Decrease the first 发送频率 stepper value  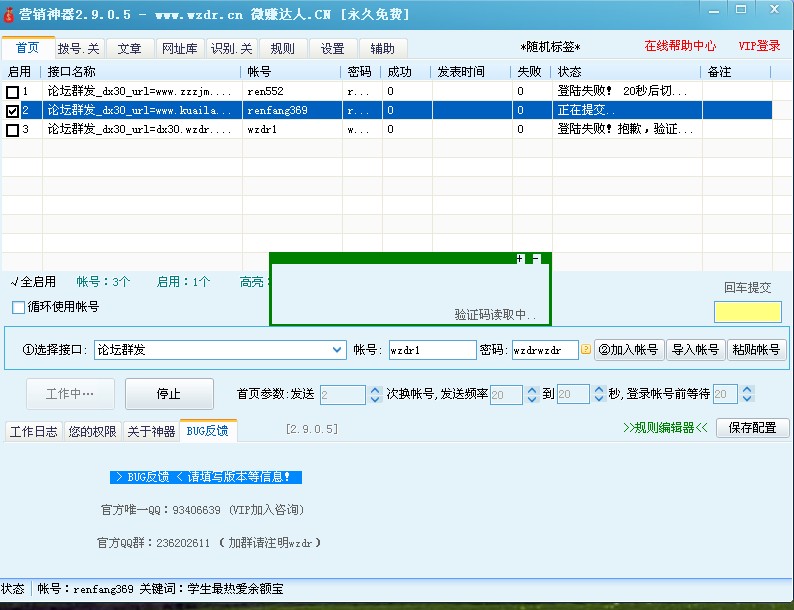point(532,399)
